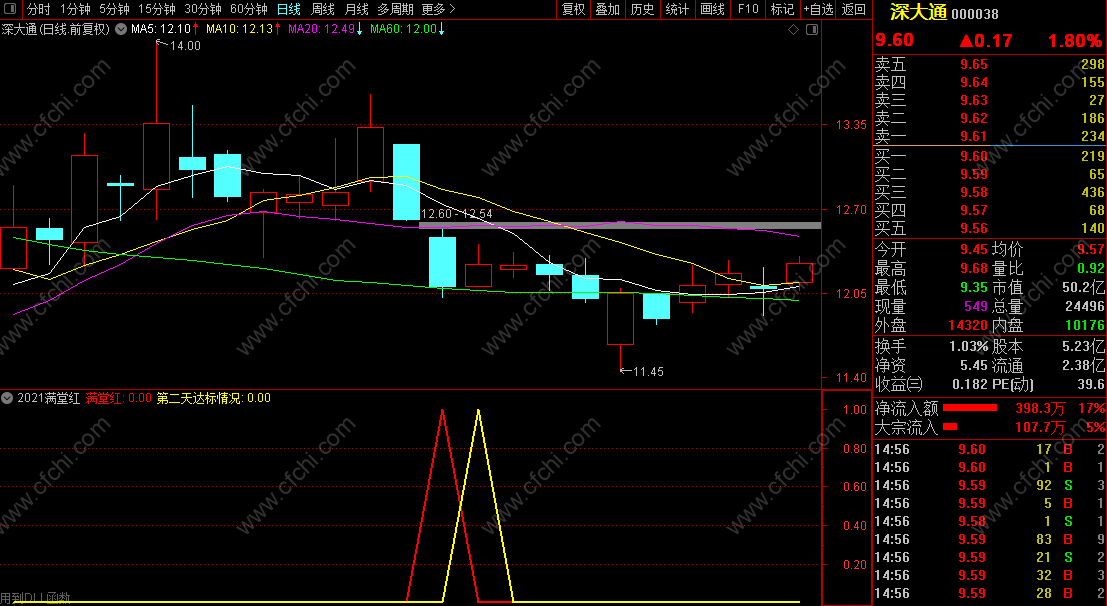1107x606 pixels.
Task: Click the 最低 value 9.35
Action: click(x=974, y=287)
